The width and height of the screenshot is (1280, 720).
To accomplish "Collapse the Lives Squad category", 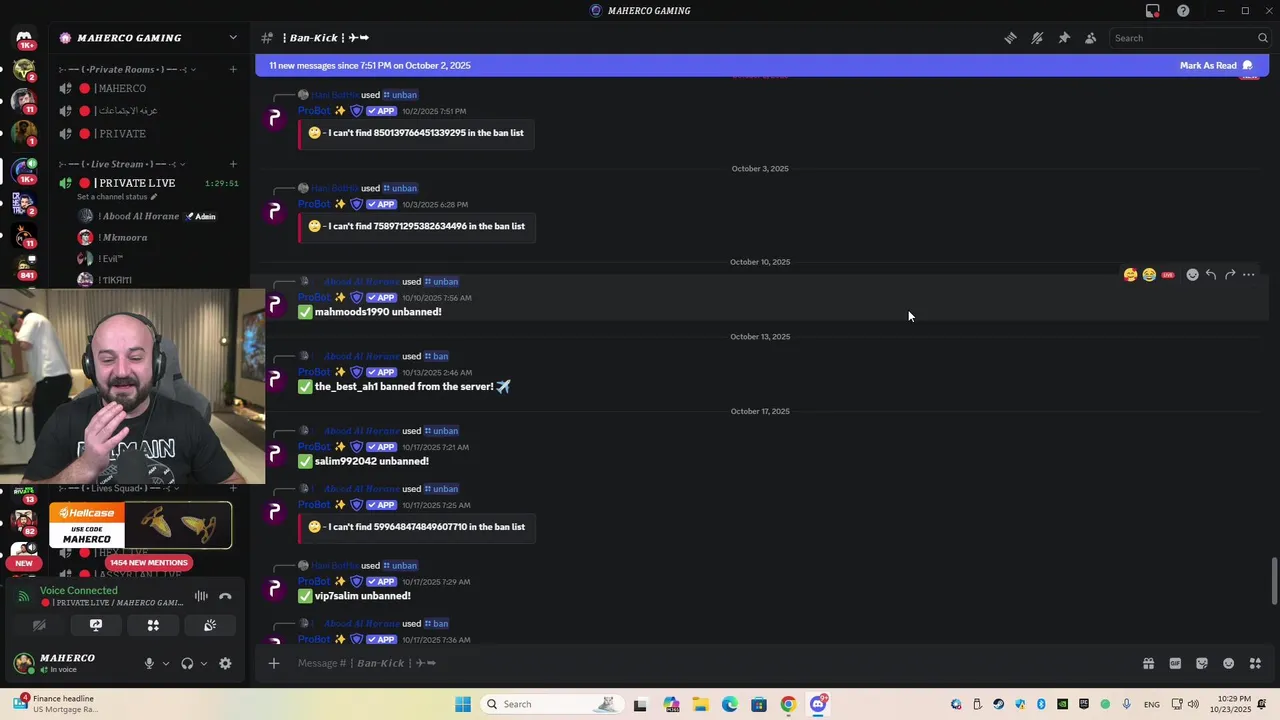I will (x=118, y=488).
